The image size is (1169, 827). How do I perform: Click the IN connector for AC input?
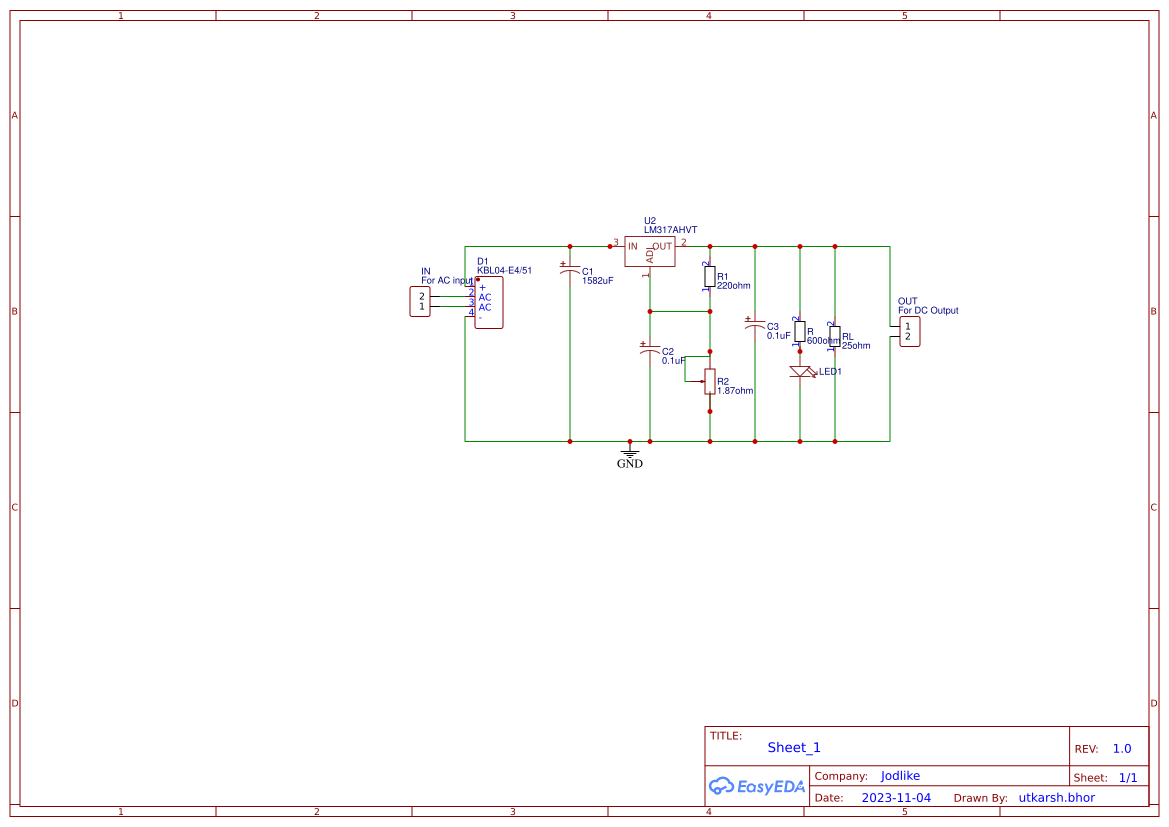[421, 300]
